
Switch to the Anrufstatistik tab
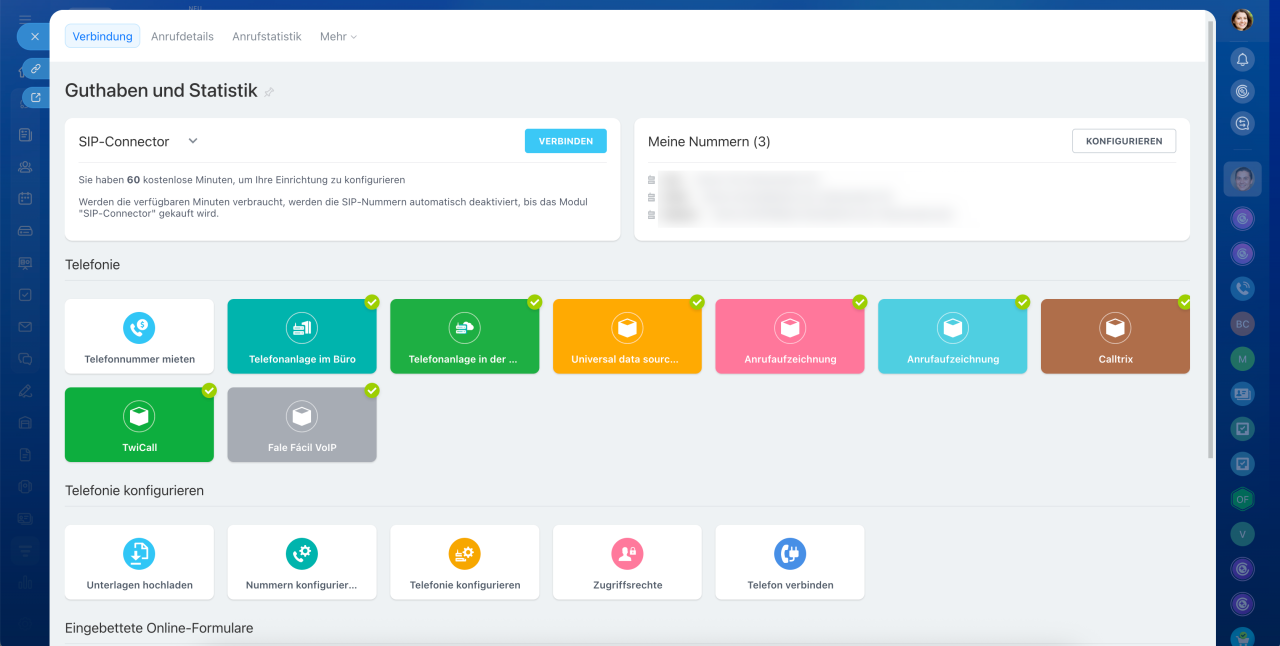[266, 36]
